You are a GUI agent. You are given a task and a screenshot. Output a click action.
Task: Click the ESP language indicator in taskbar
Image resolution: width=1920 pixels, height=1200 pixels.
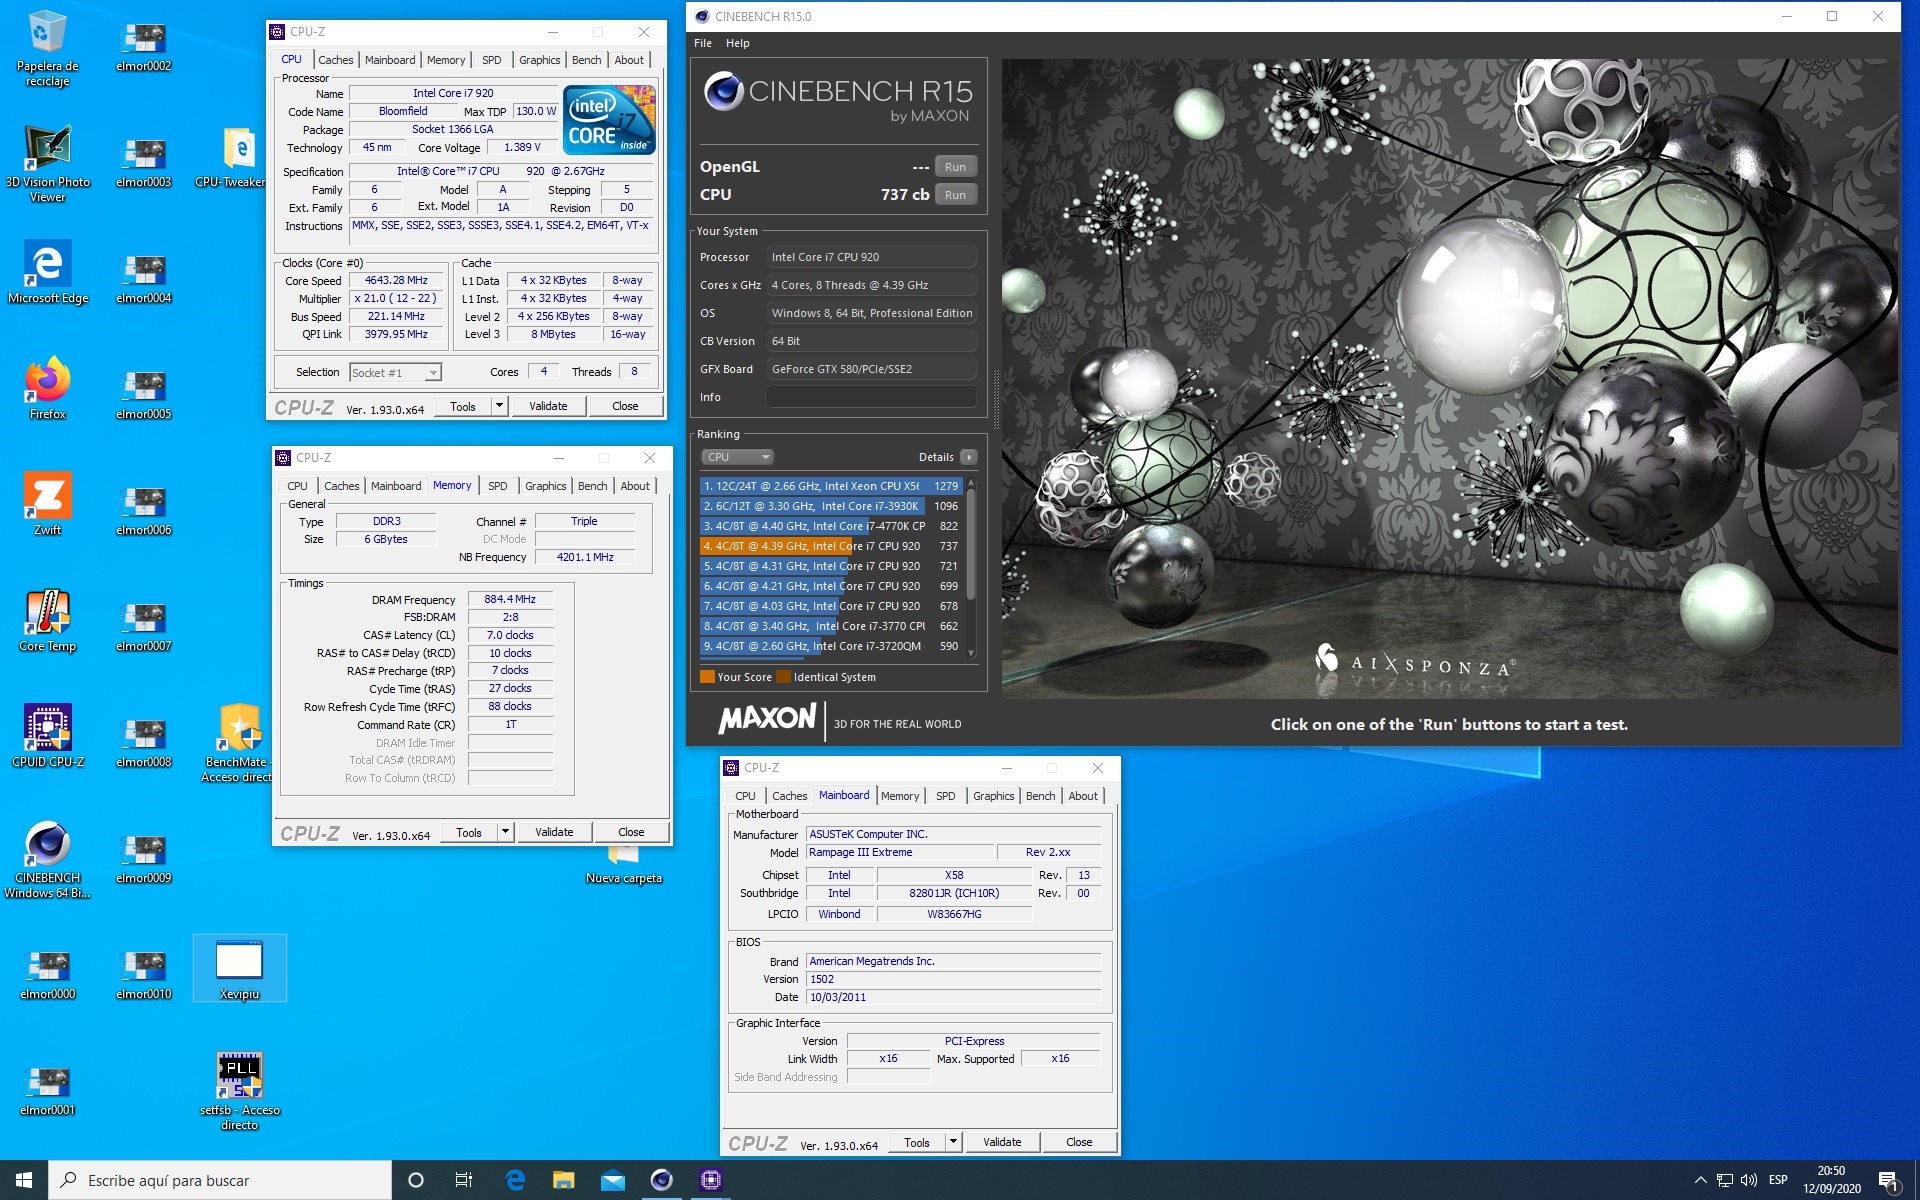coord(1778,1180)
